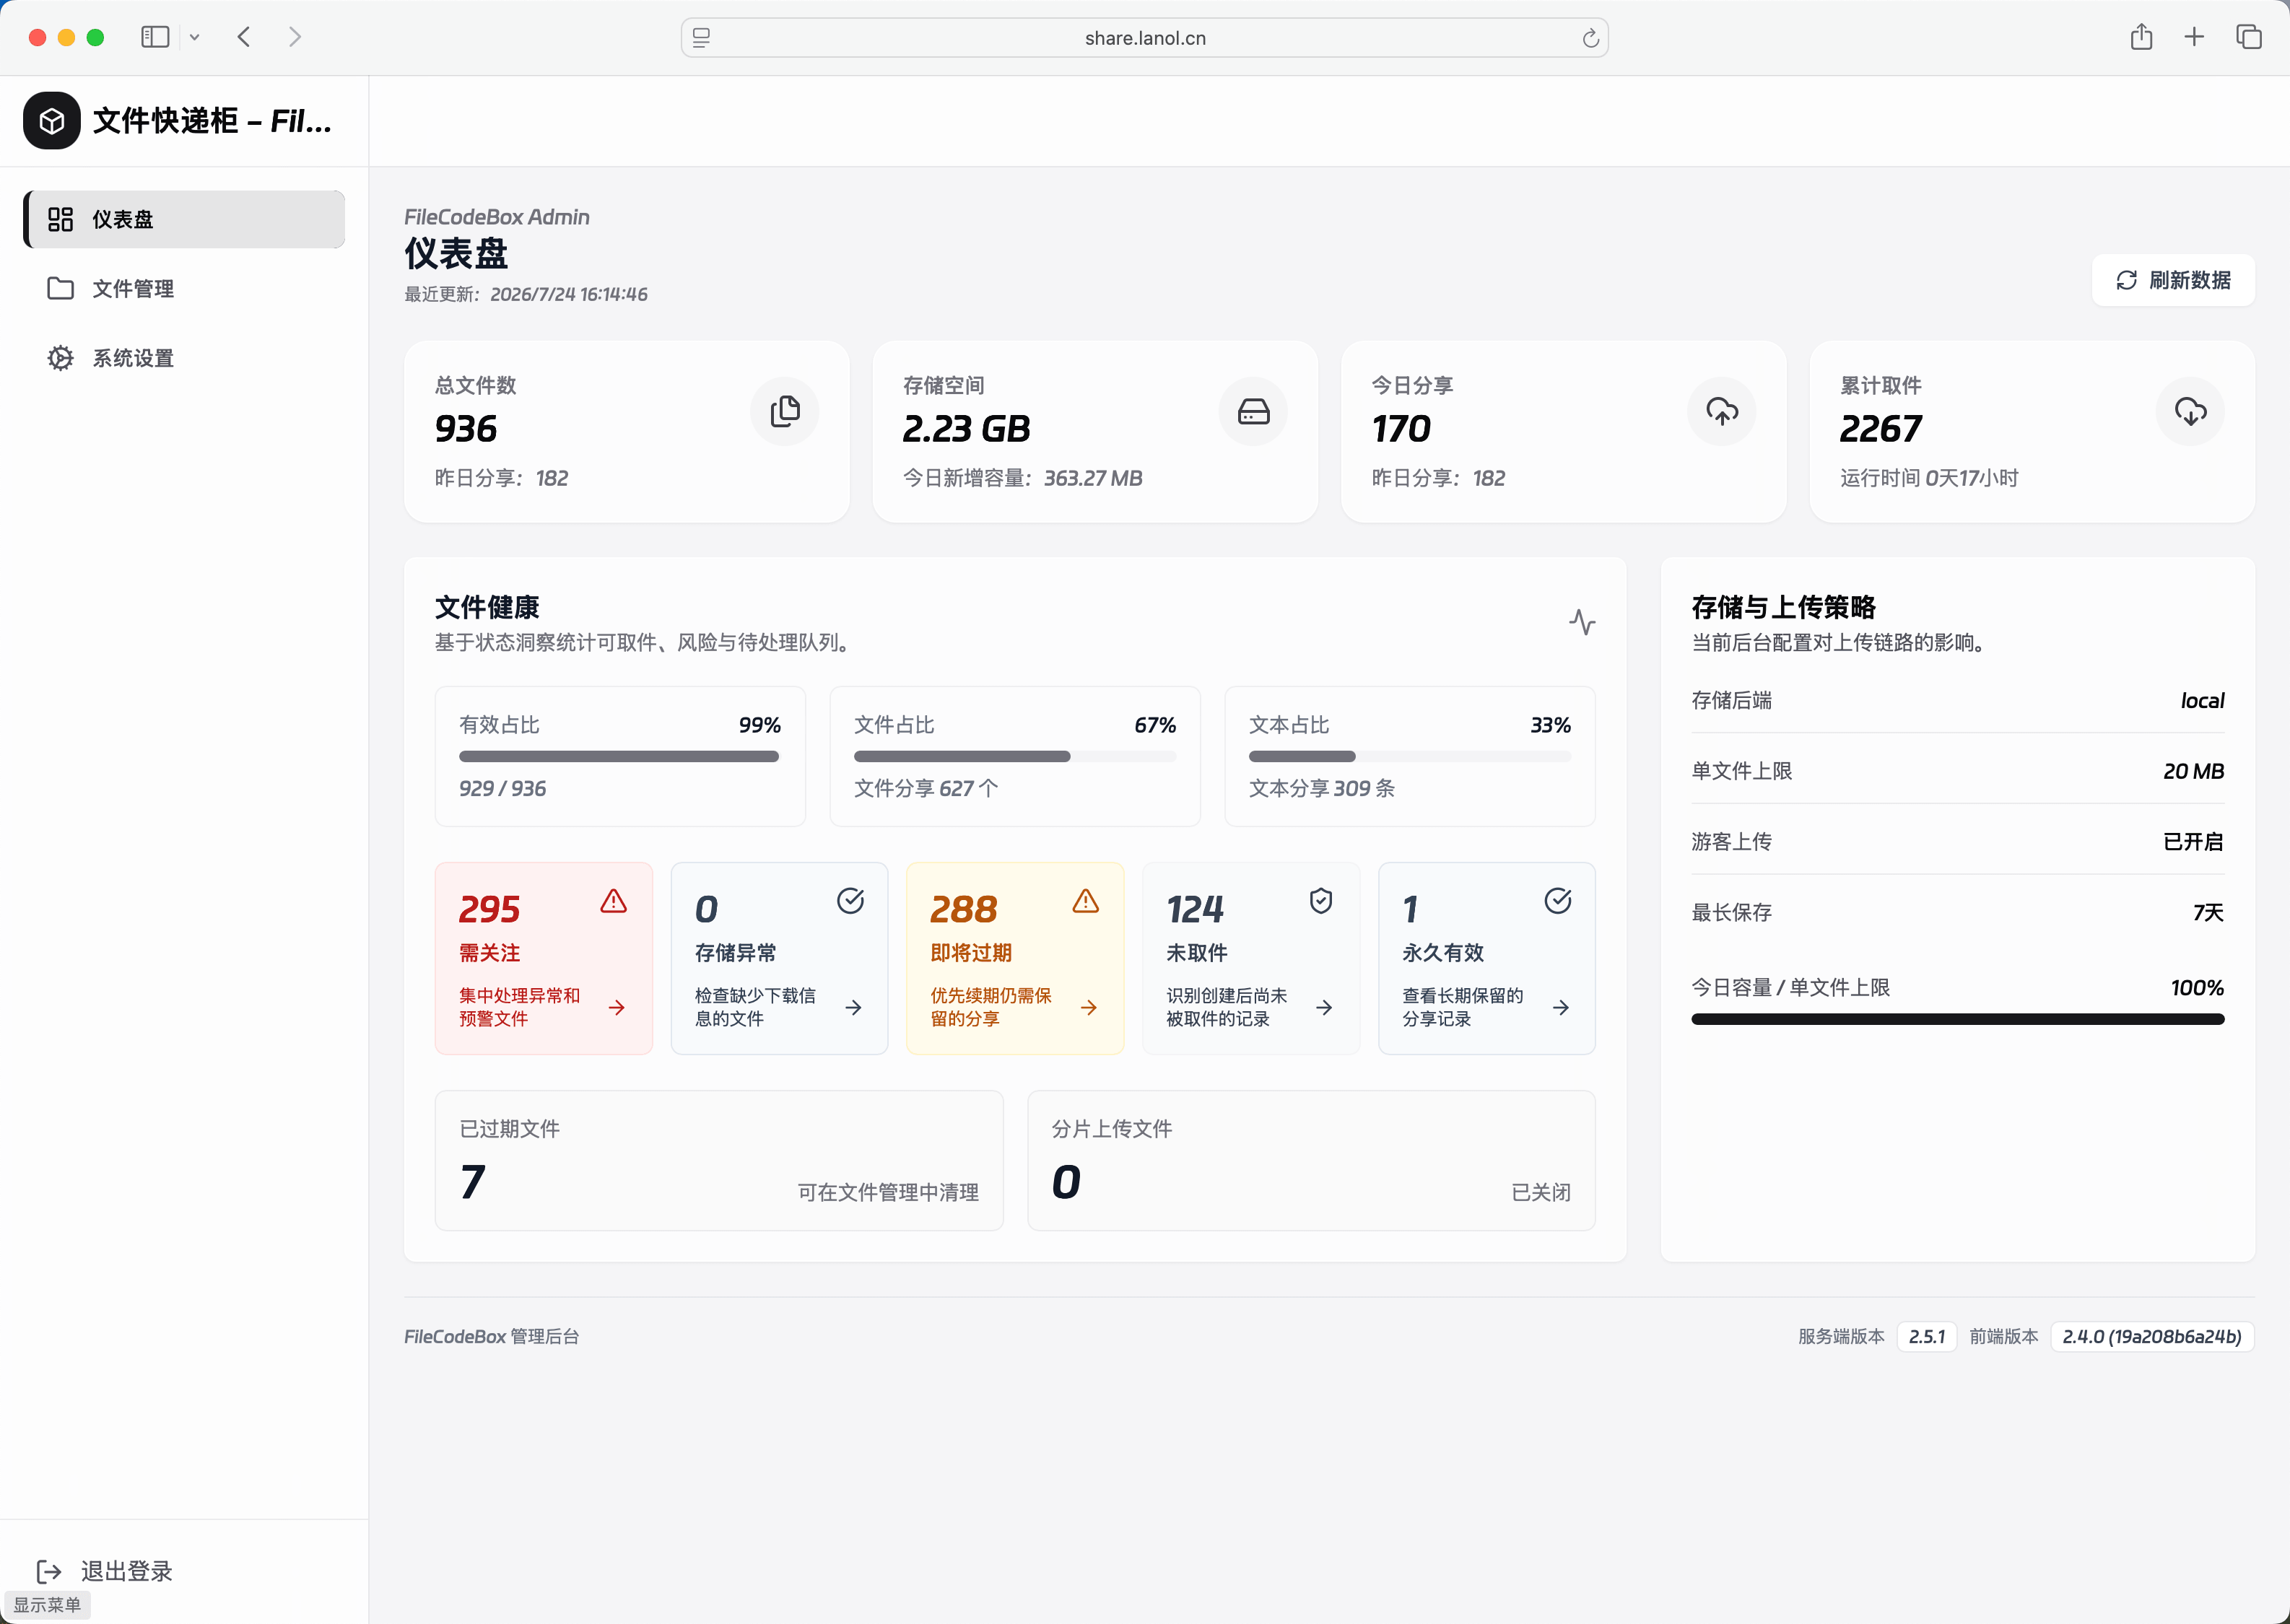The height and width of the screenshot is (1624, 2290).
Task: Click the arrow on the 永久有效 card
Action: (1561, 1007)
